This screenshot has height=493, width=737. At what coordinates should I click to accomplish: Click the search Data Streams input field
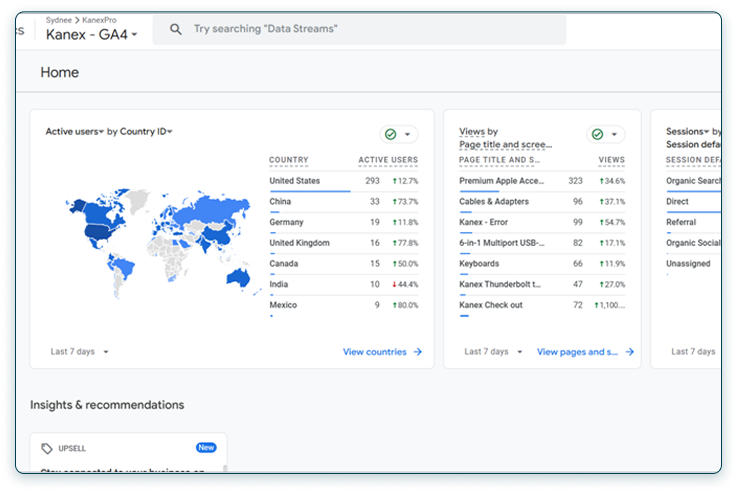(x=370, y=30)
